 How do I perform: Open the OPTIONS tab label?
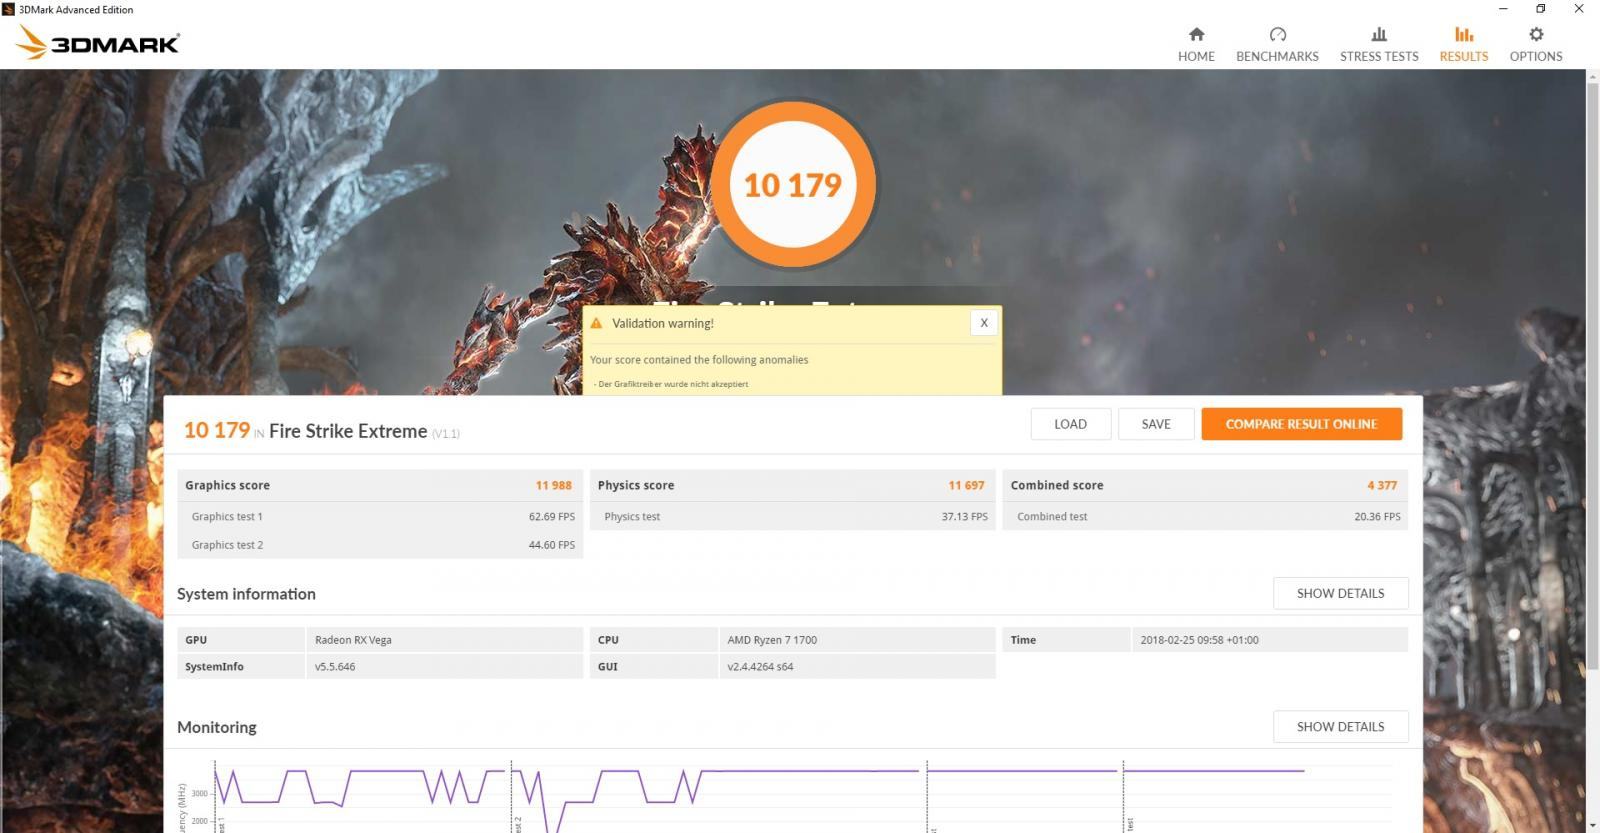pyautogui.click(x=1536, y=57)
